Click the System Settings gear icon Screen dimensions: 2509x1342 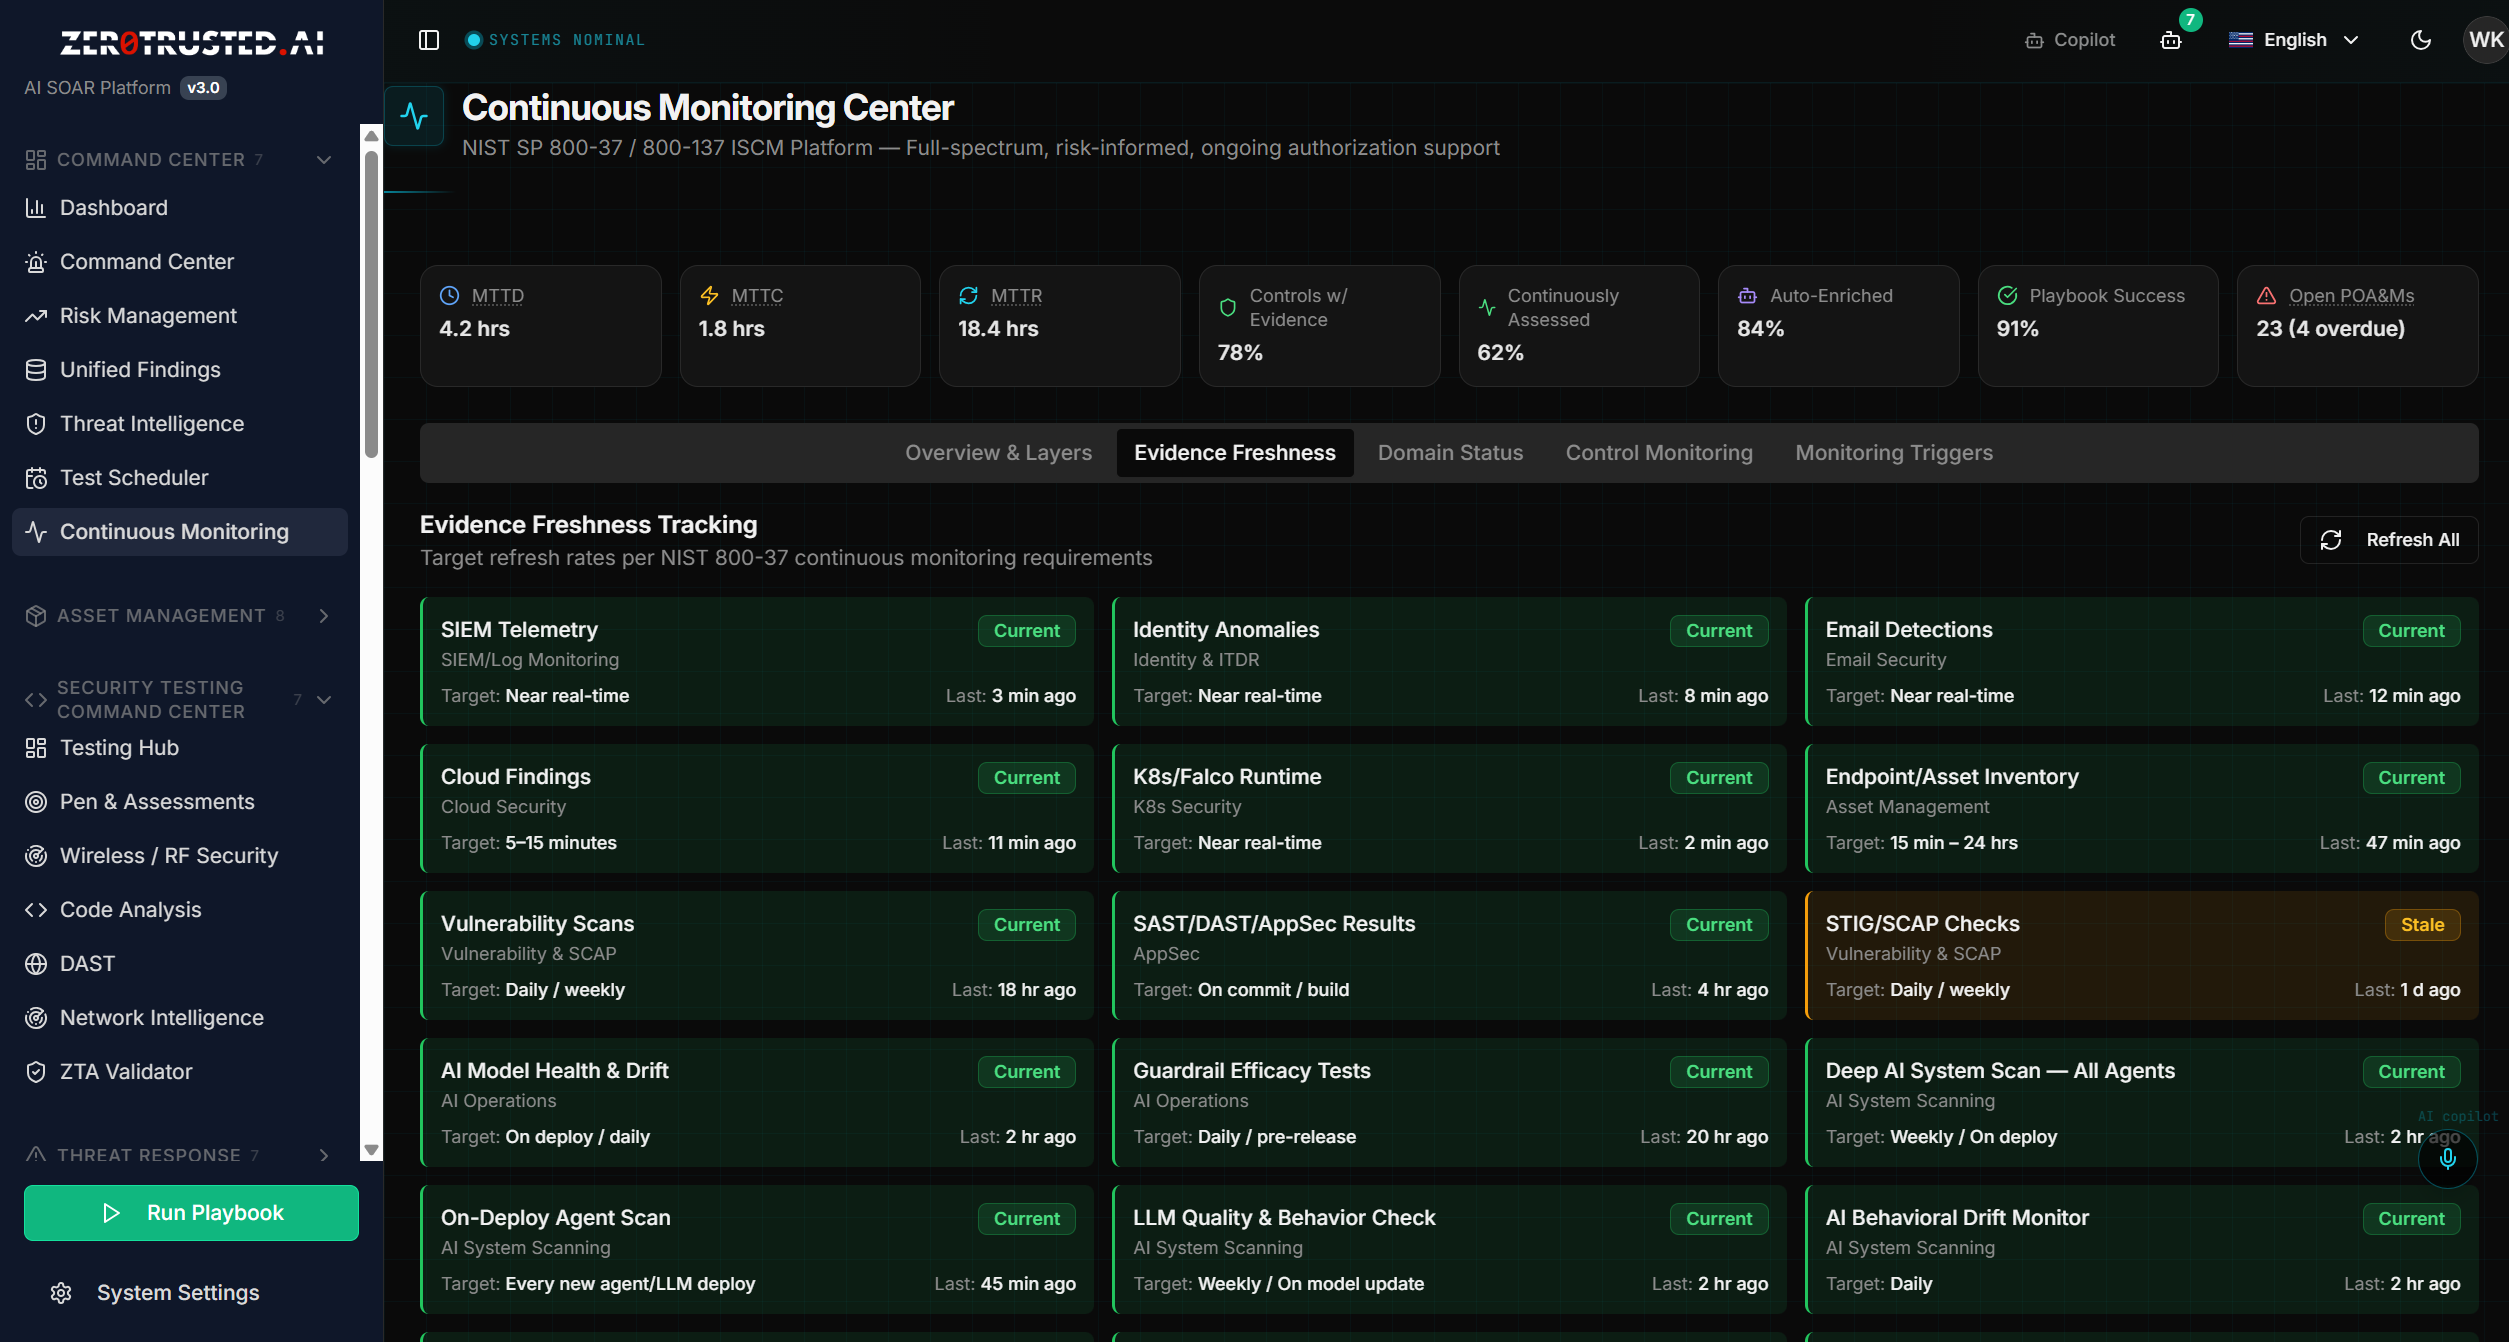[61, 1293]
